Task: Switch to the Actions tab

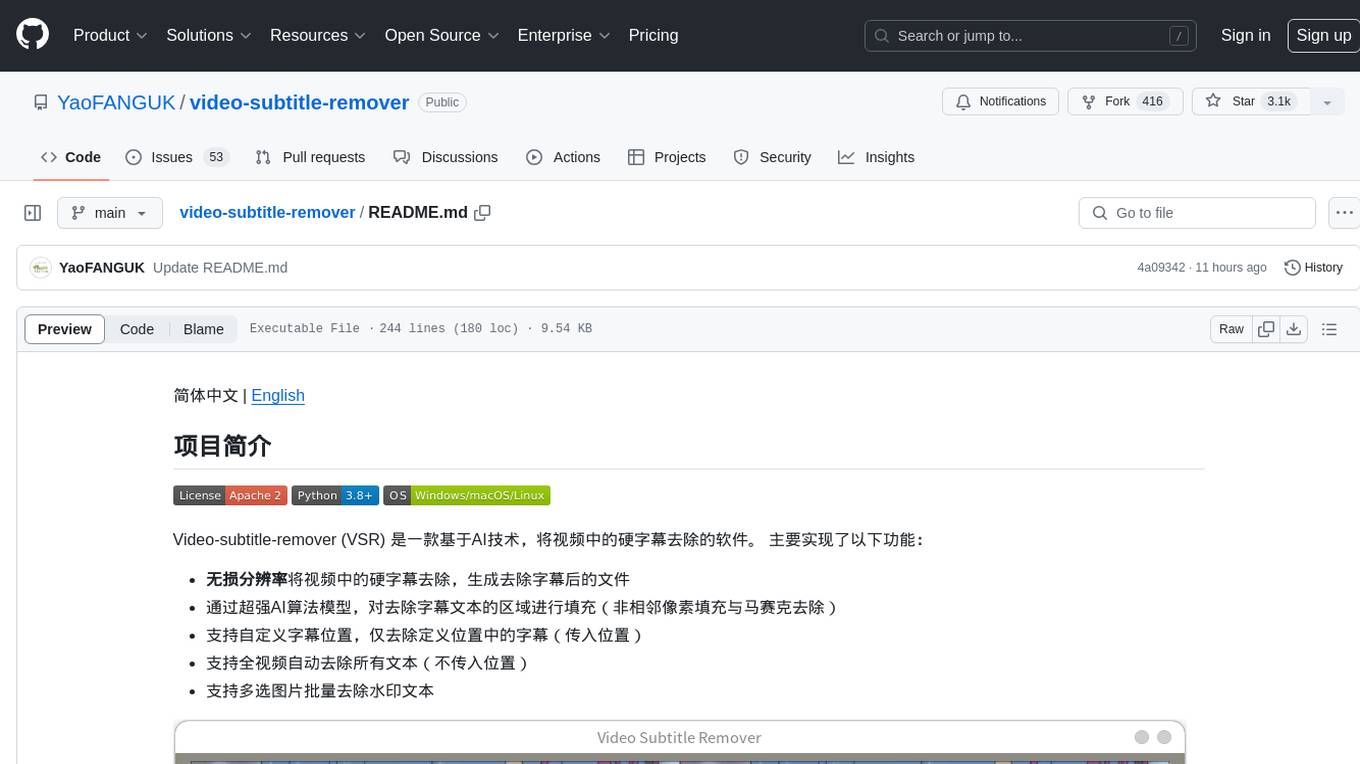Action: (x=563, y=157)
